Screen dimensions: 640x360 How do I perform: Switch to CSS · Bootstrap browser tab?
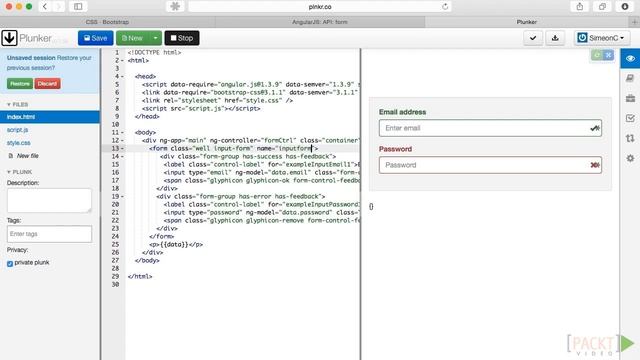[107, 22]
